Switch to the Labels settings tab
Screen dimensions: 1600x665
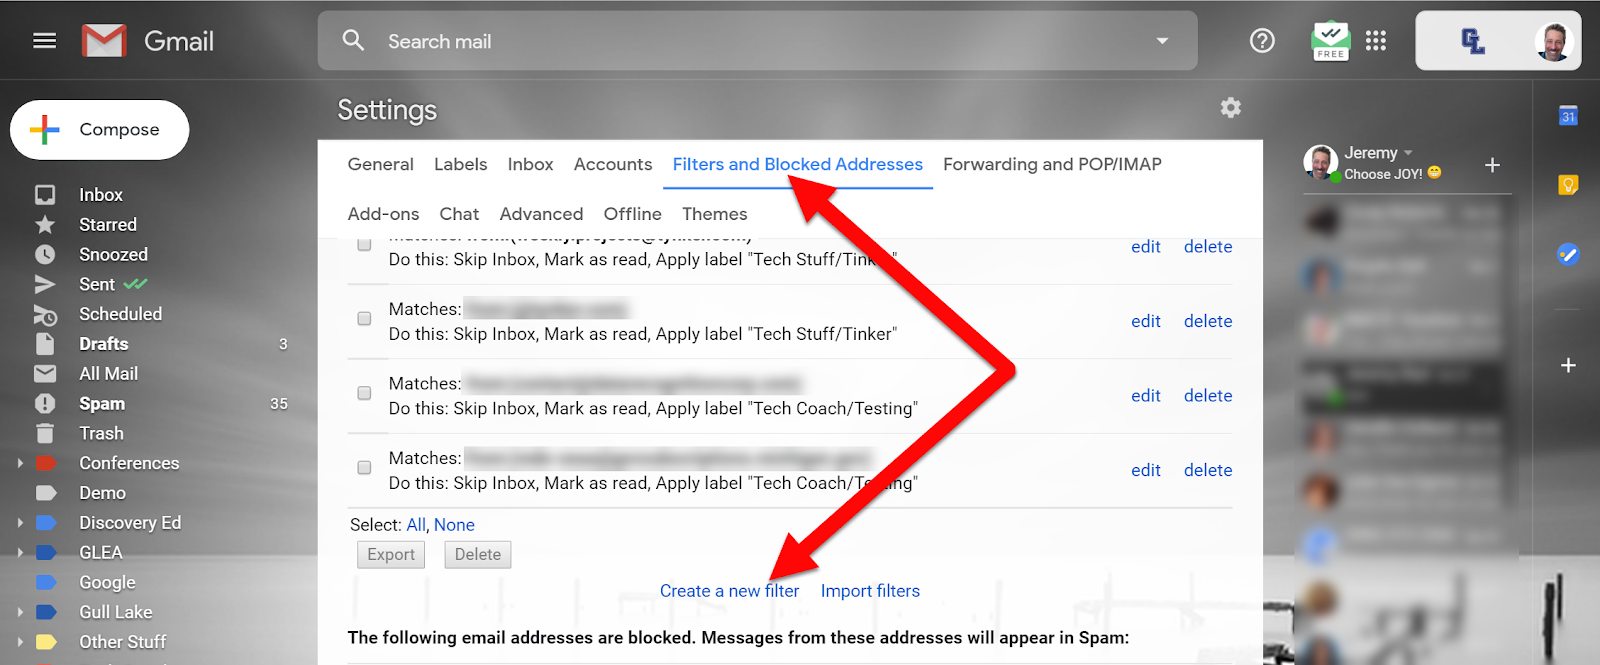(x=460, y=164)
